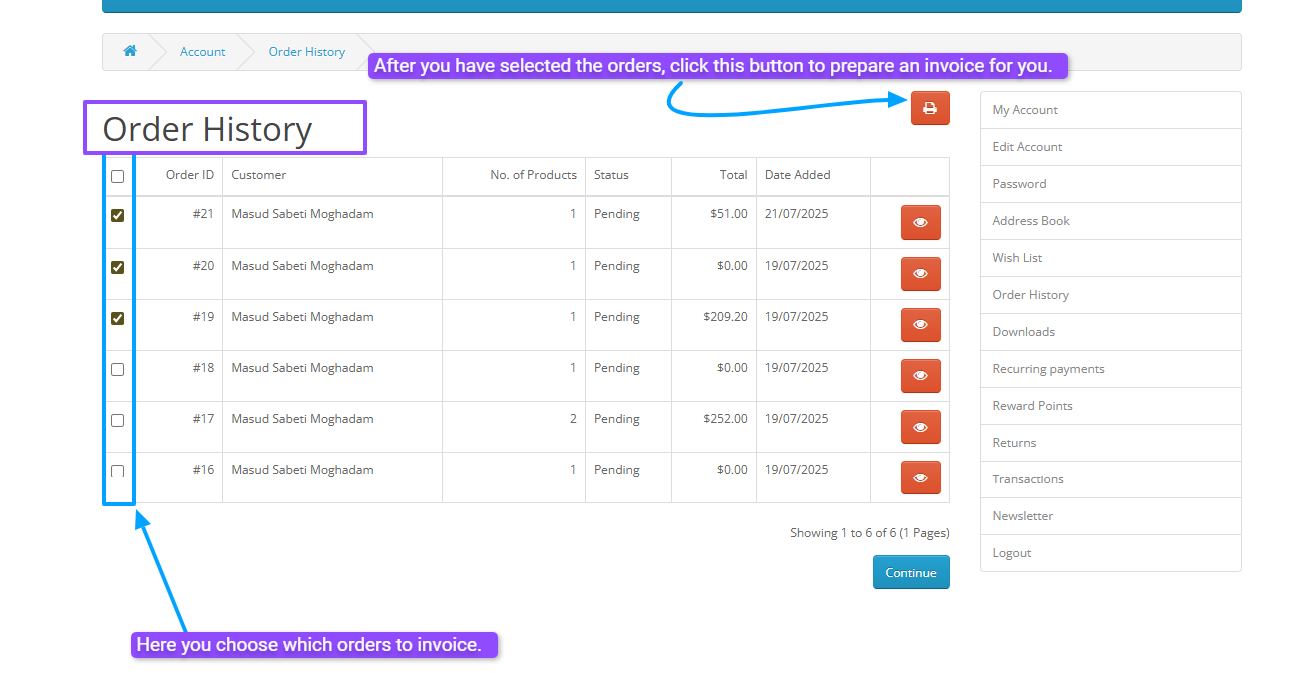The image size is (1297, 673).
Task: Uncheck the order #21 checkbox
Action: coord(117,215)
